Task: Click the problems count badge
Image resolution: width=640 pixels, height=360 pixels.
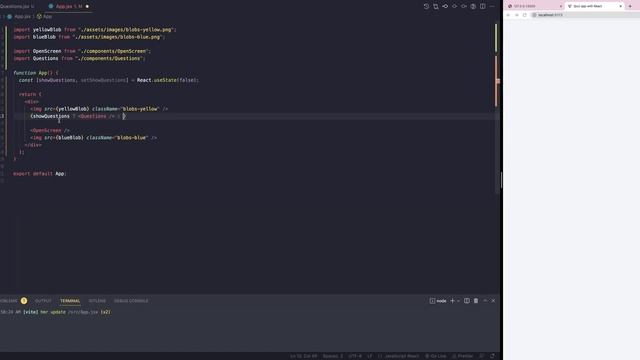Action: (24, 301)
